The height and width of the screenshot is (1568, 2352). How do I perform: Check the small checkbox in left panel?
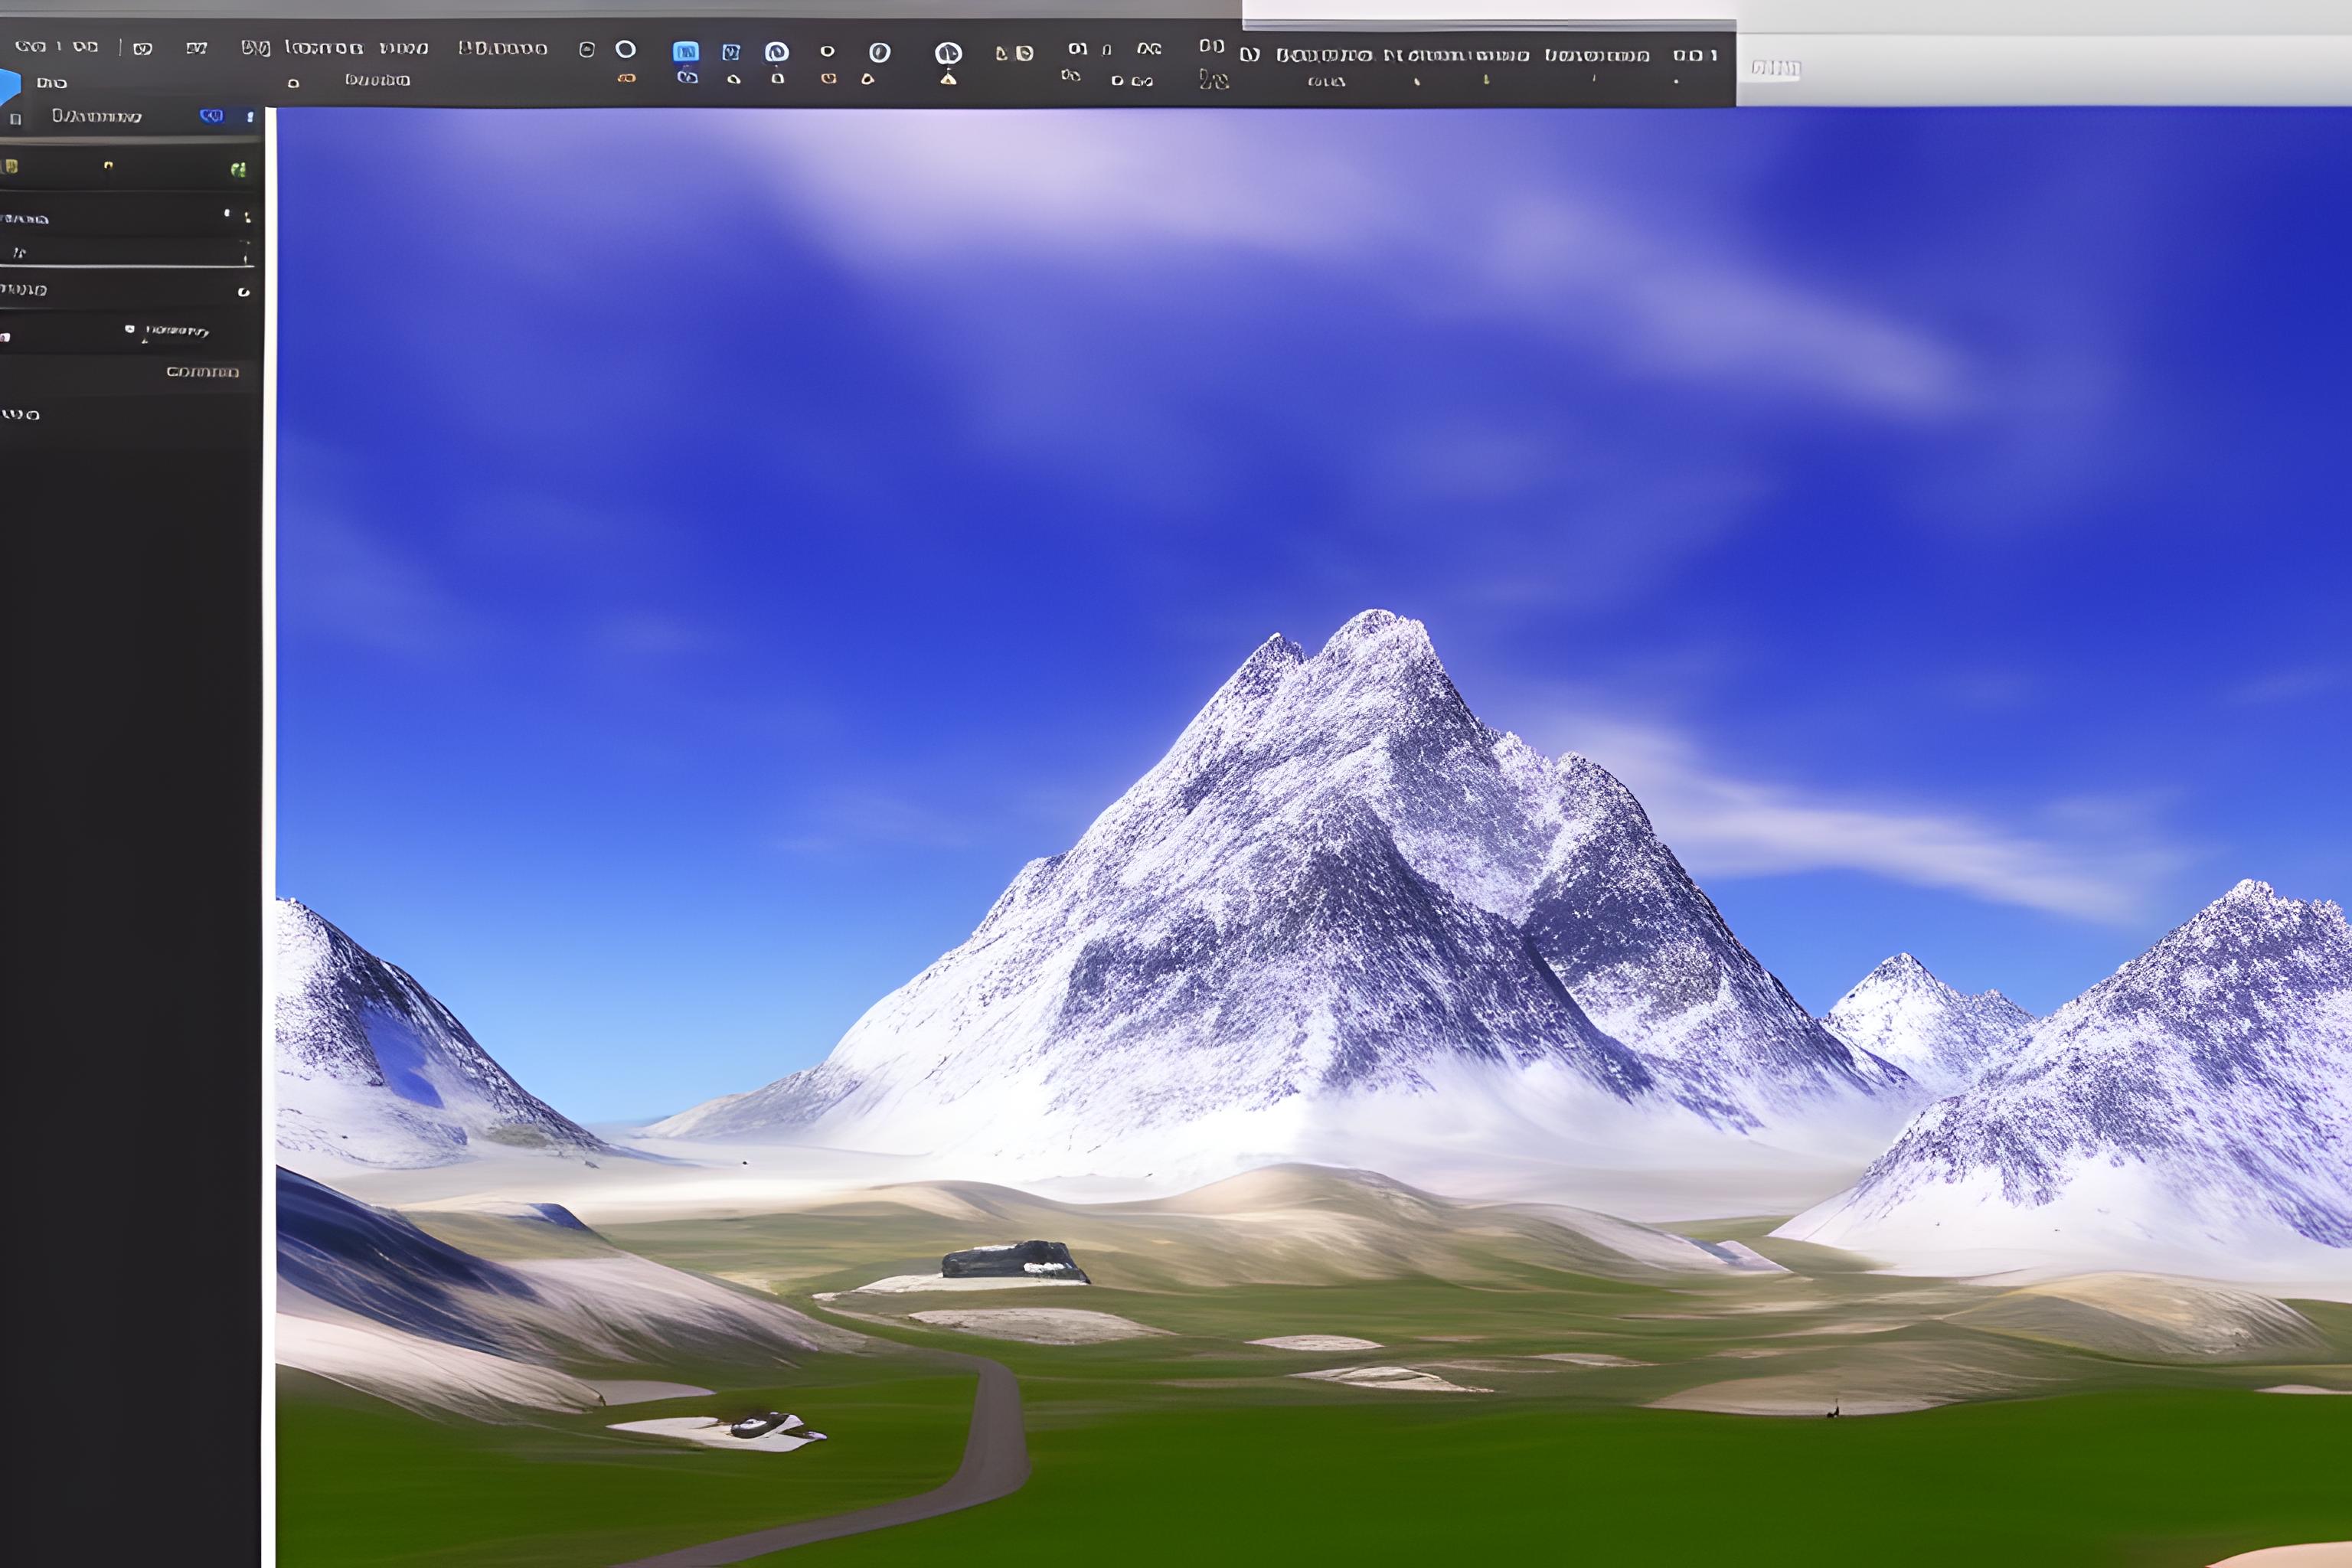pyautogui.click(x=130, y=328)
